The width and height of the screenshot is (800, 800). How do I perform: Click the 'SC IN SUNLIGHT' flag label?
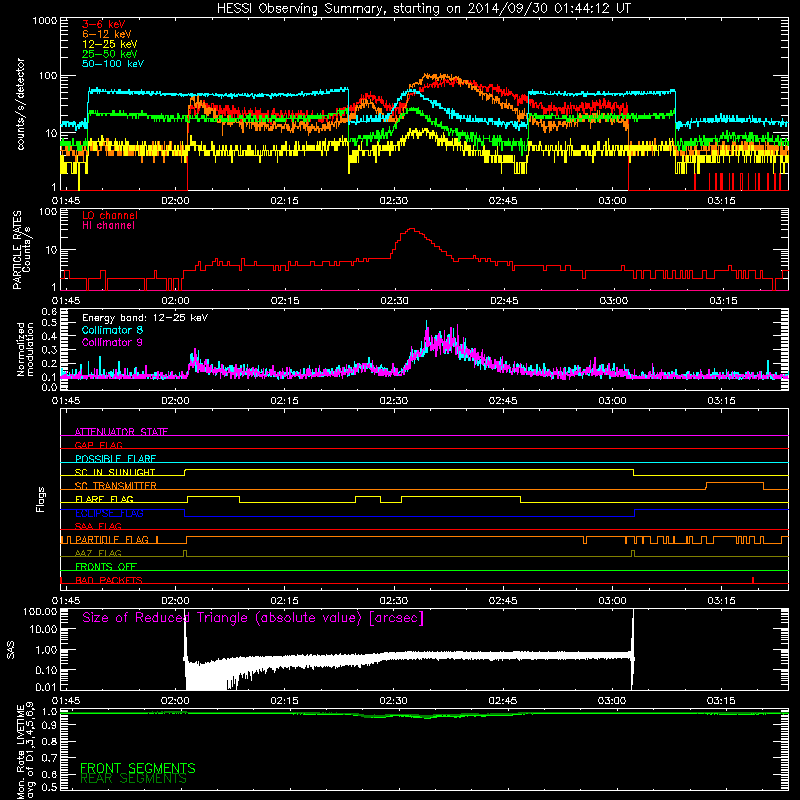coord(115,472)
